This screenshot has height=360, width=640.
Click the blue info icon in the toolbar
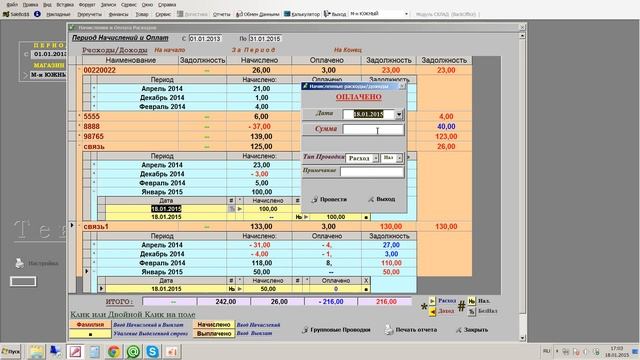click(x=37, y=14)
